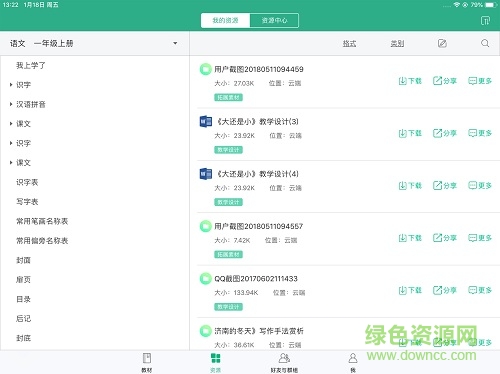The height and width of the screenshot is (374, 500).
Task: Click battery indicator in status bar
Action: (491, 5)
